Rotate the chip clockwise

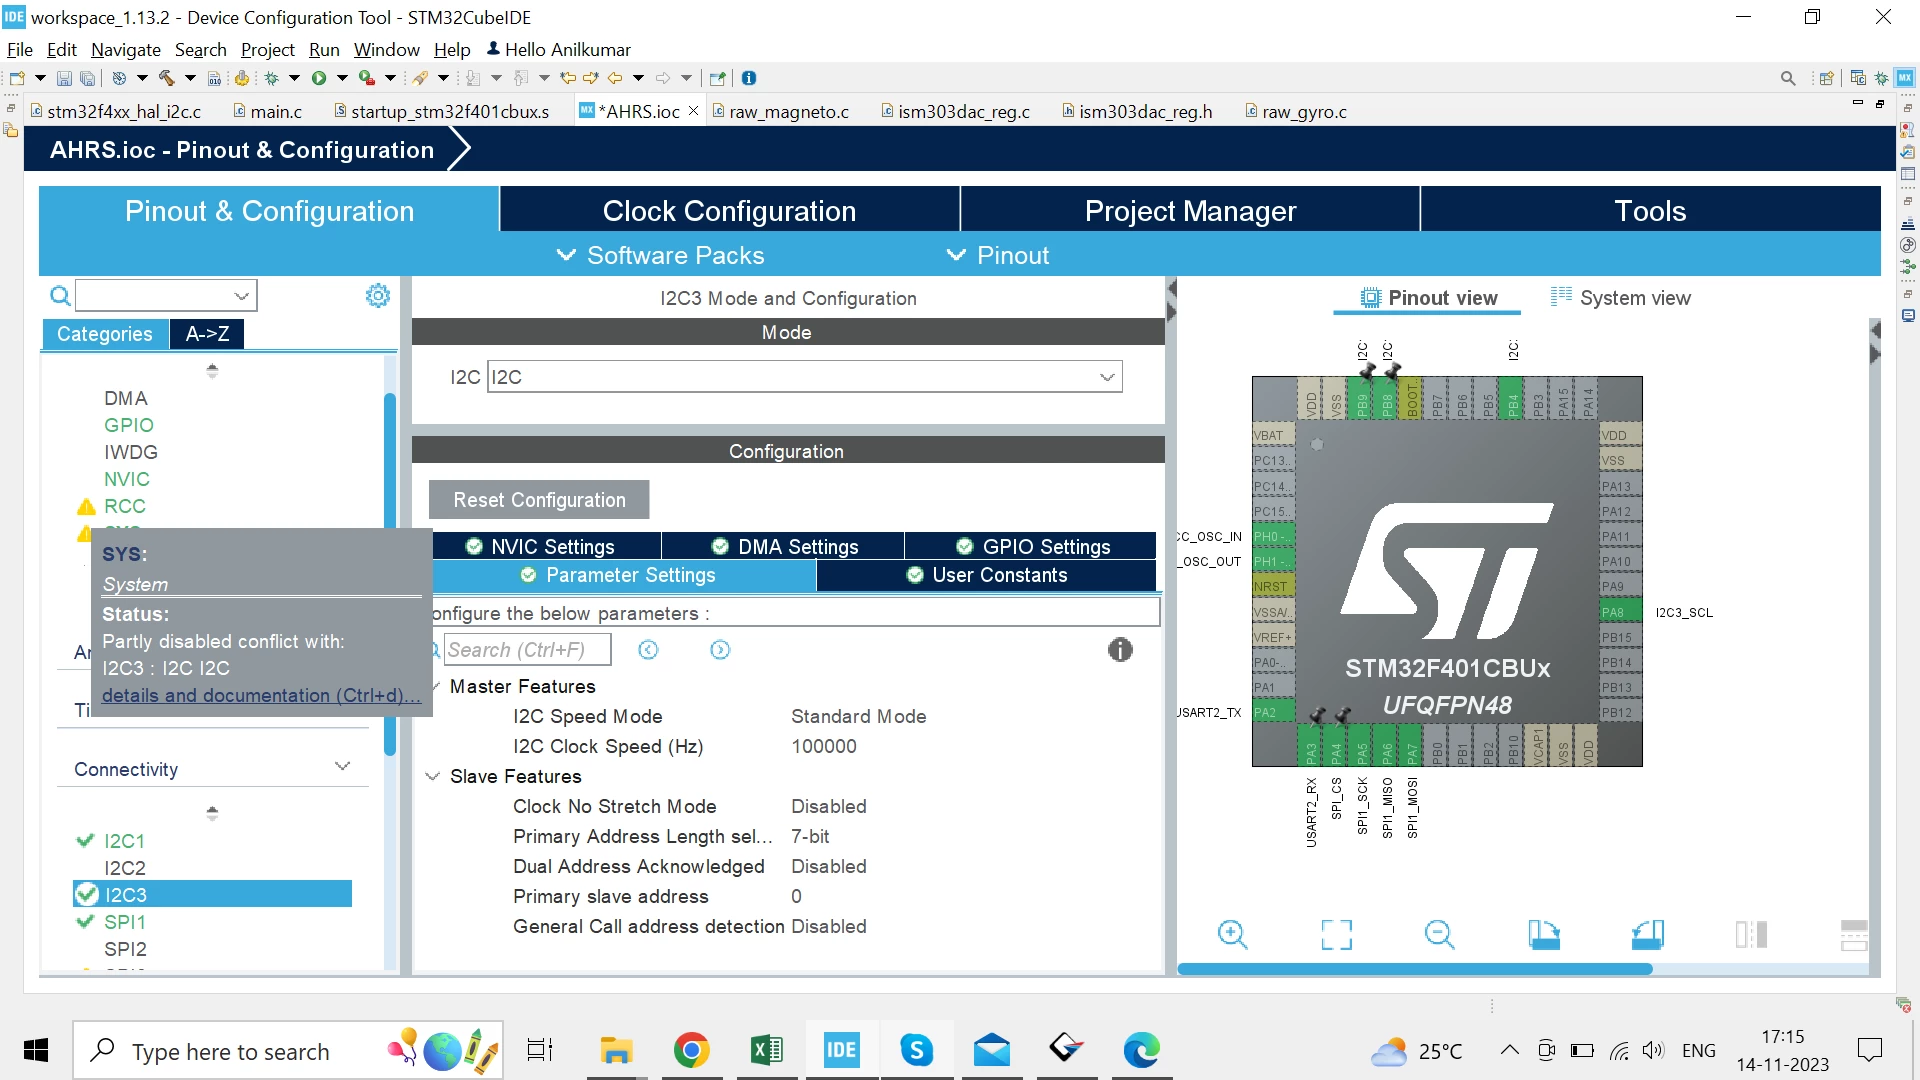tap(1544, 935)
